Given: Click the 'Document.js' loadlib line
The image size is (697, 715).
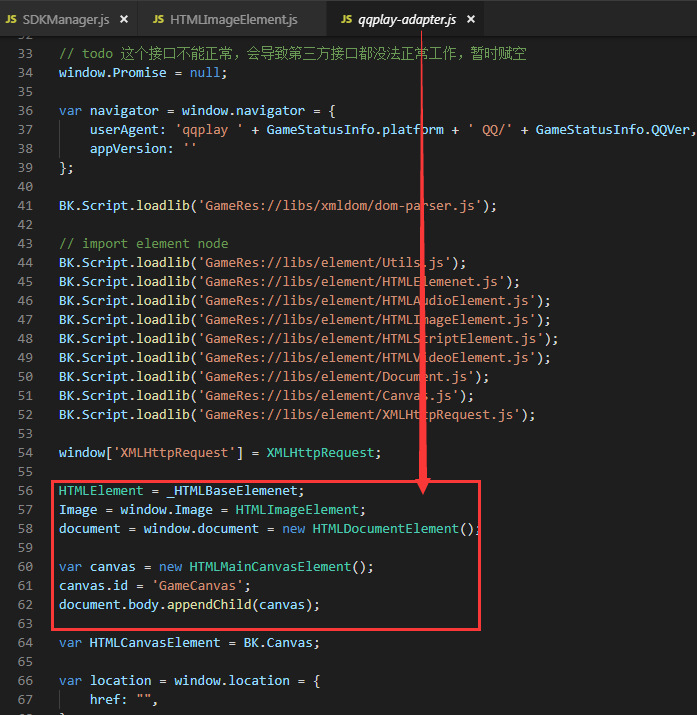Looking at the screenshot, I should pos(274,377).
